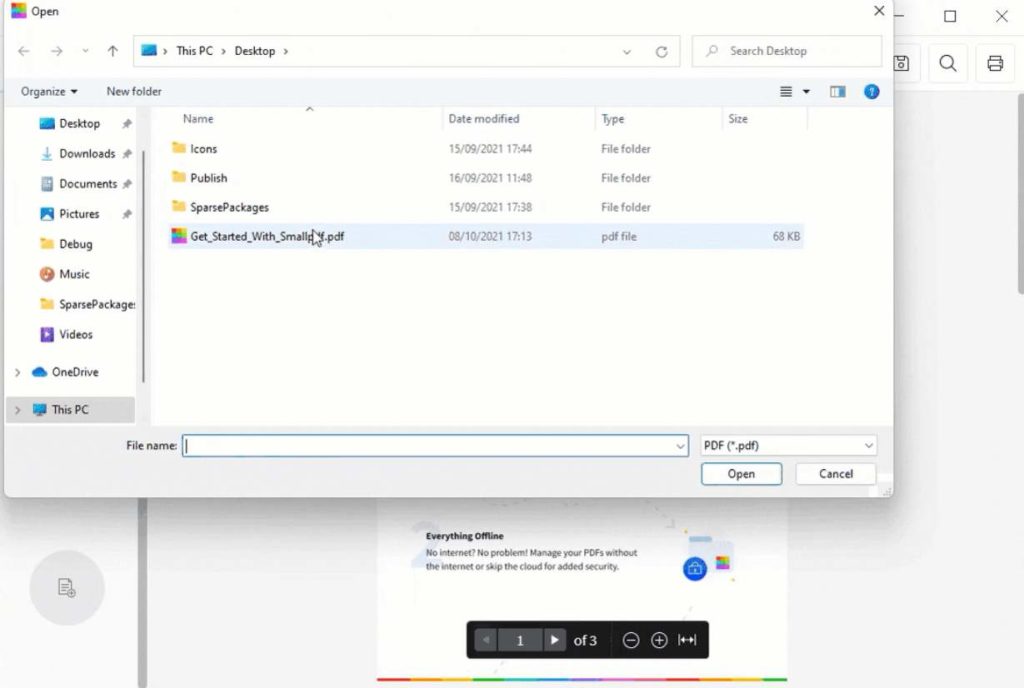Click the Icons folder icon
1024x688 pixels.
click(178, 148)
